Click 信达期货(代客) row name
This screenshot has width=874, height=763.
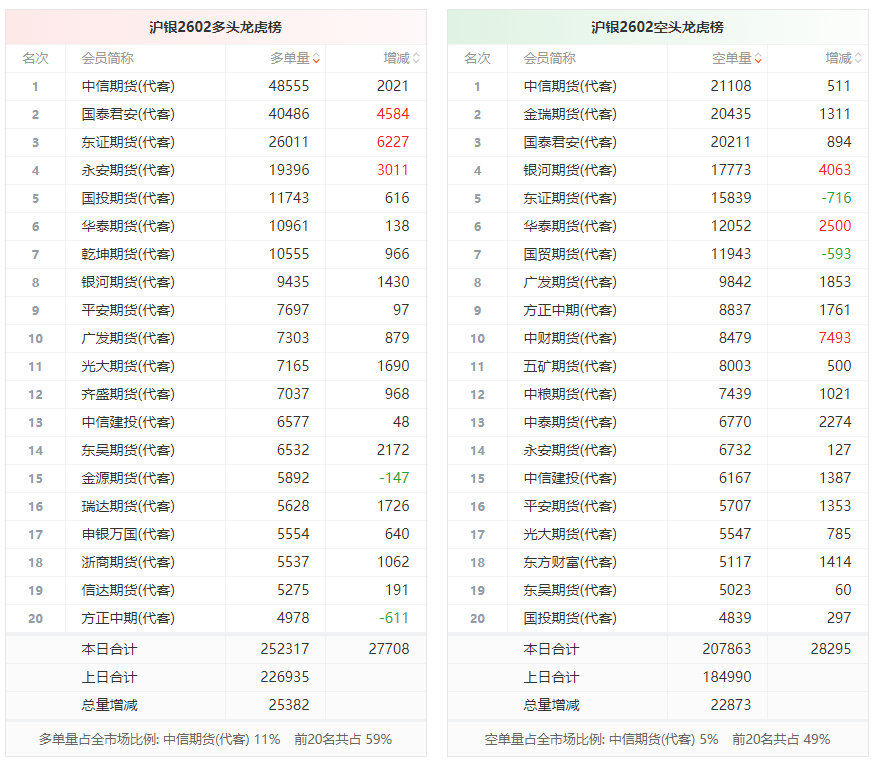pos(128,590)
